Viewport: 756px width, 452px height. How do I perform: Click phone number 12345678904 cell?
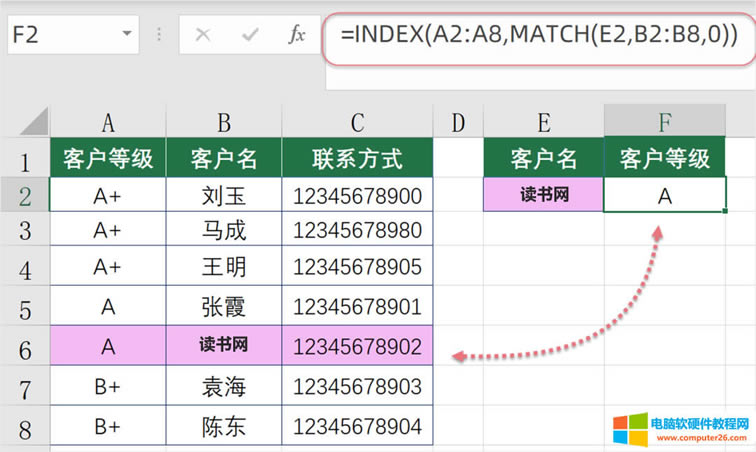[x=357, y=426]
